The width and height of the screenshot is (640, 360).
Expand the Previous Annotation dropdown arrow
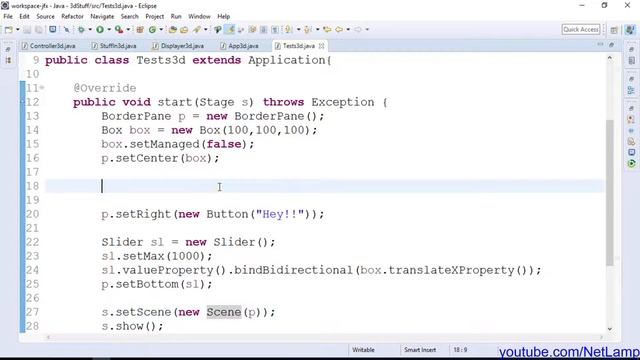click(x=318, y=29)
